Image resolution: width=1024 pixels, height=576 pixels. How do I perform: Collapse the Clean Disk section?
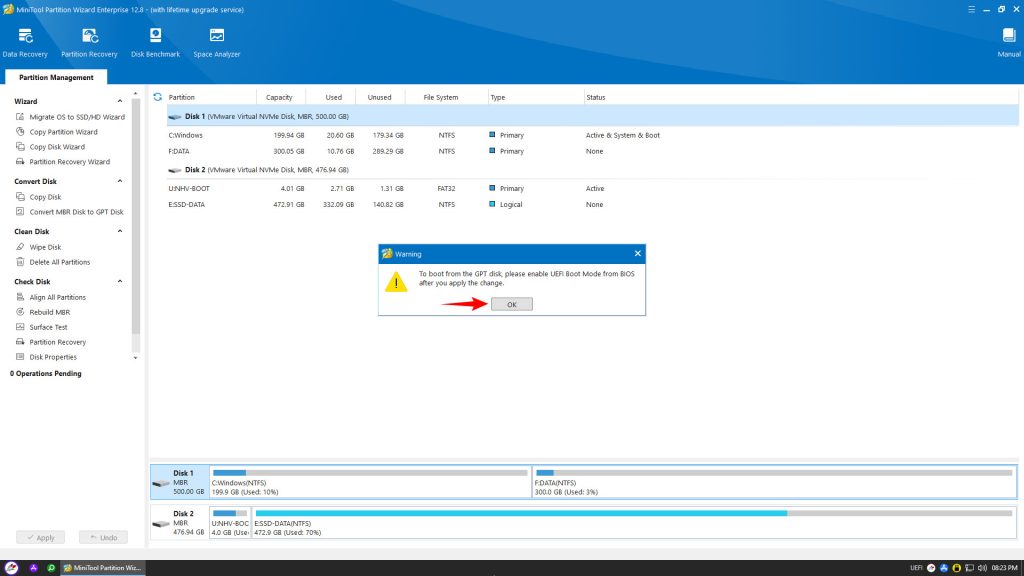[120, 231]
